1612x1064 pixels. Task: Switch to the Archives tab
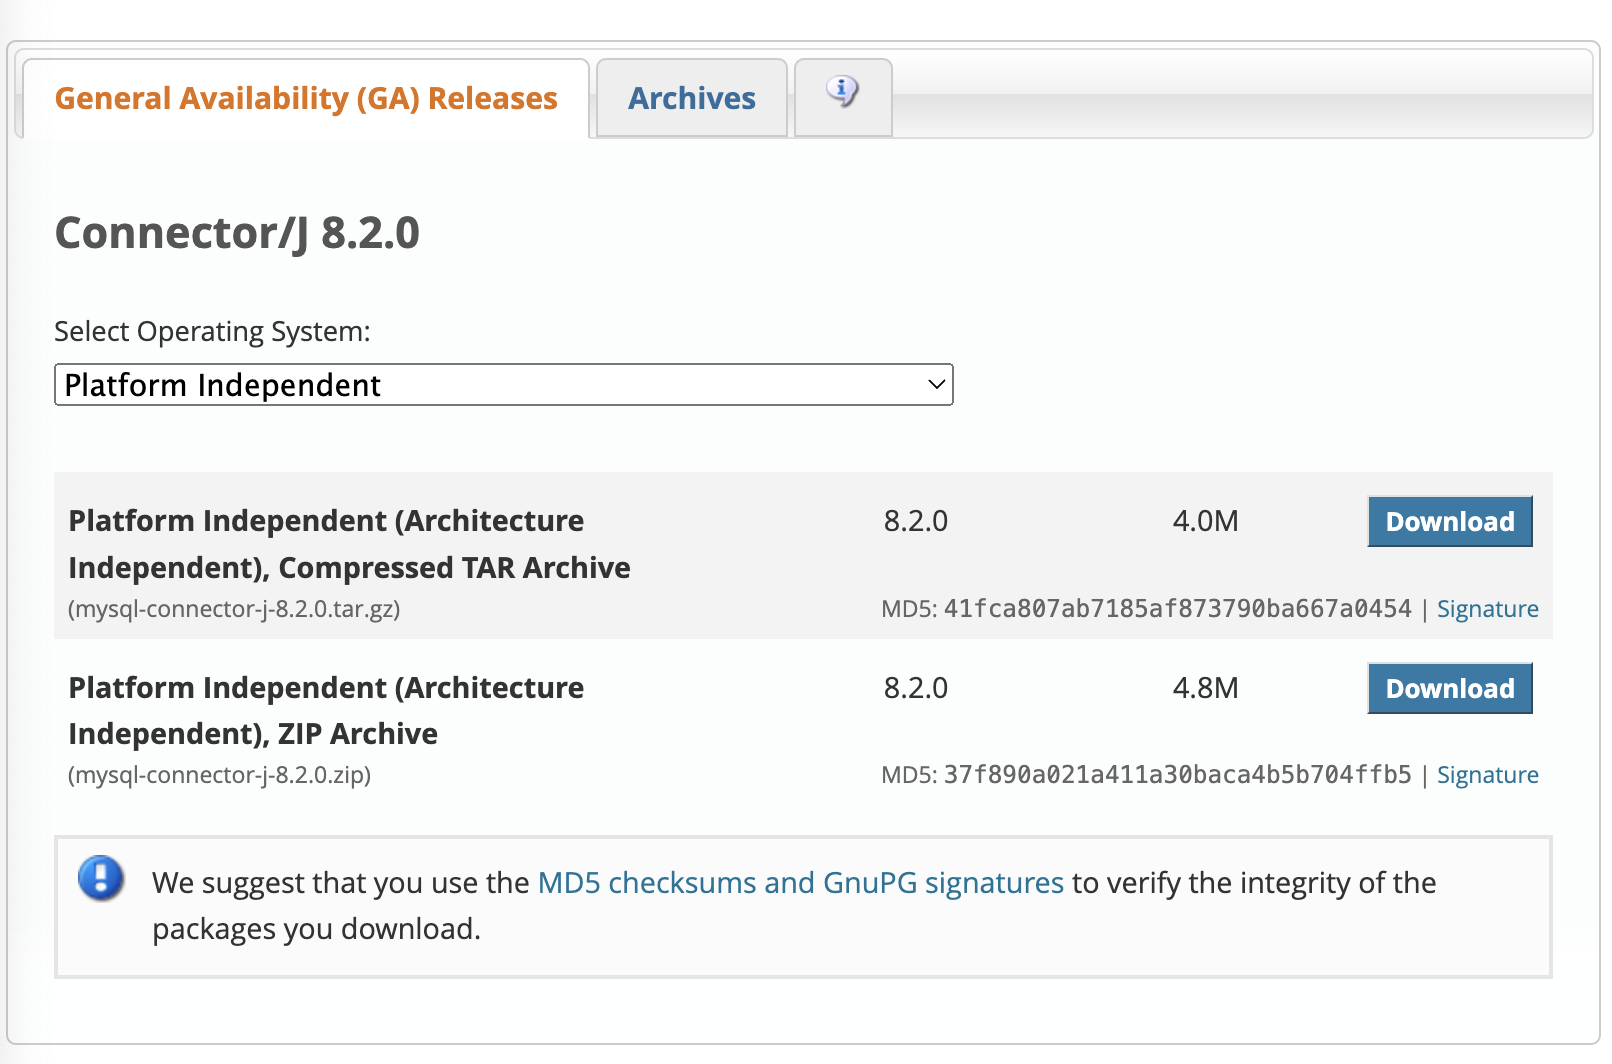click(x=692, y=98)
